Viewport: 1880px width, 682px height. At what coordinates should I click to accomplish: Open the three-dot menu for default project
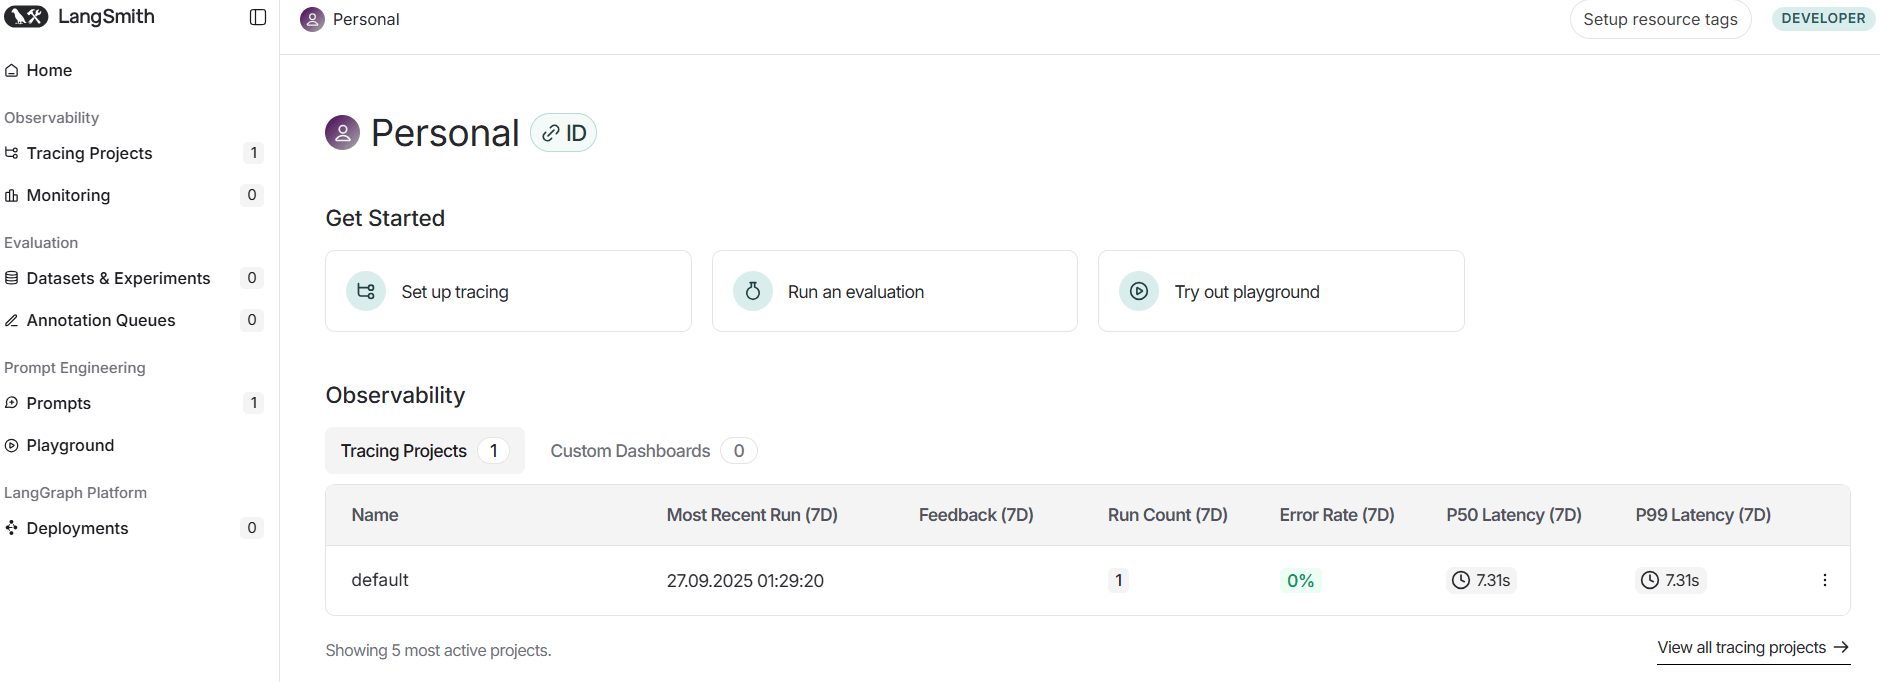click(x=1824, y=580)
